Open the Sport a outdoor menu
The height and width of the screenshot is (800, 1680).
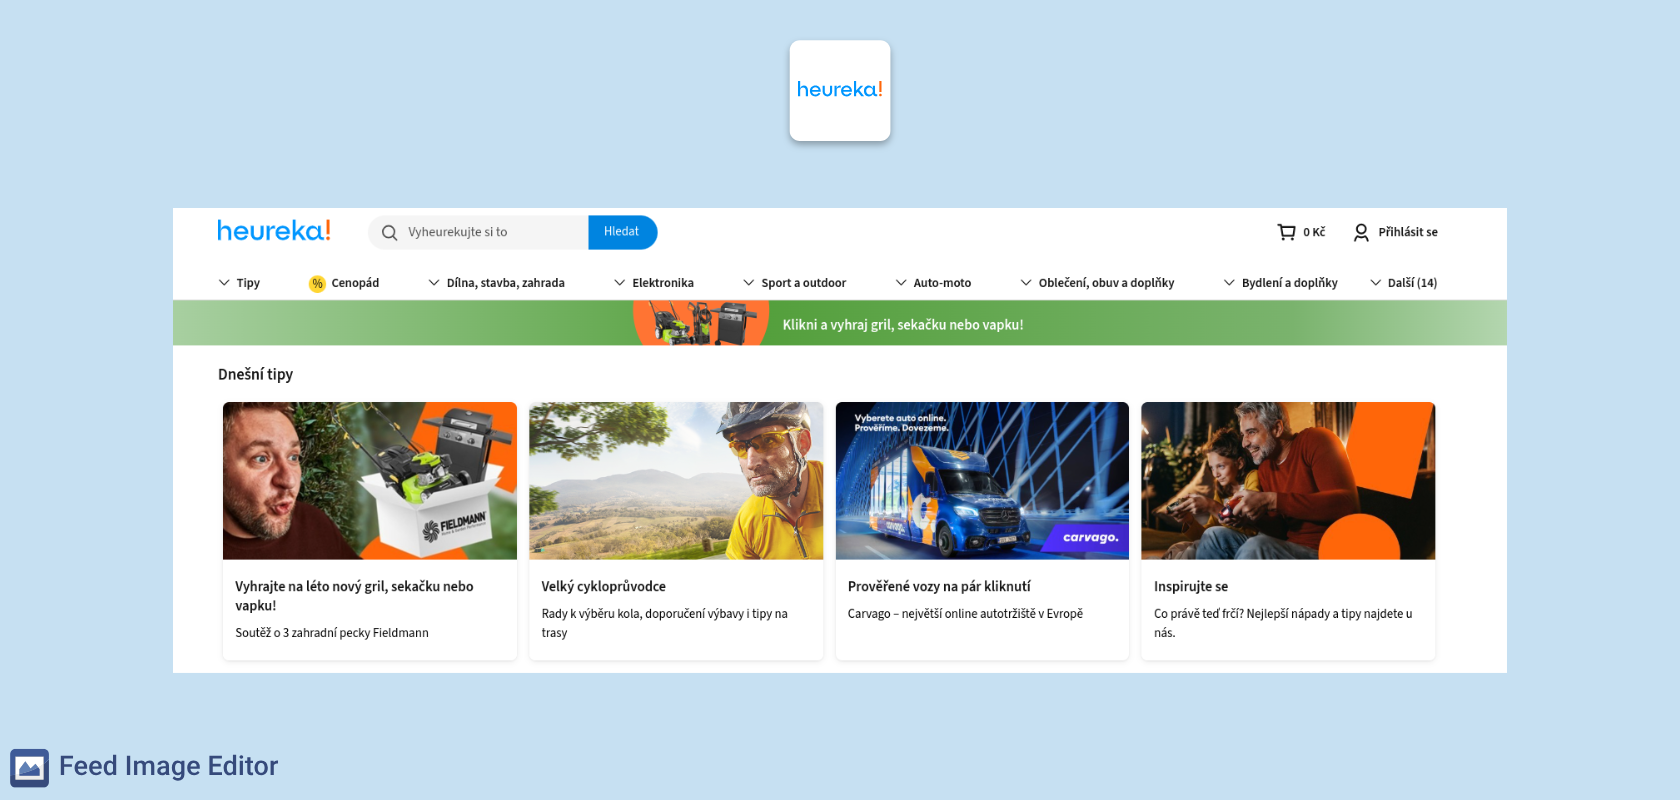pos(794,283)
